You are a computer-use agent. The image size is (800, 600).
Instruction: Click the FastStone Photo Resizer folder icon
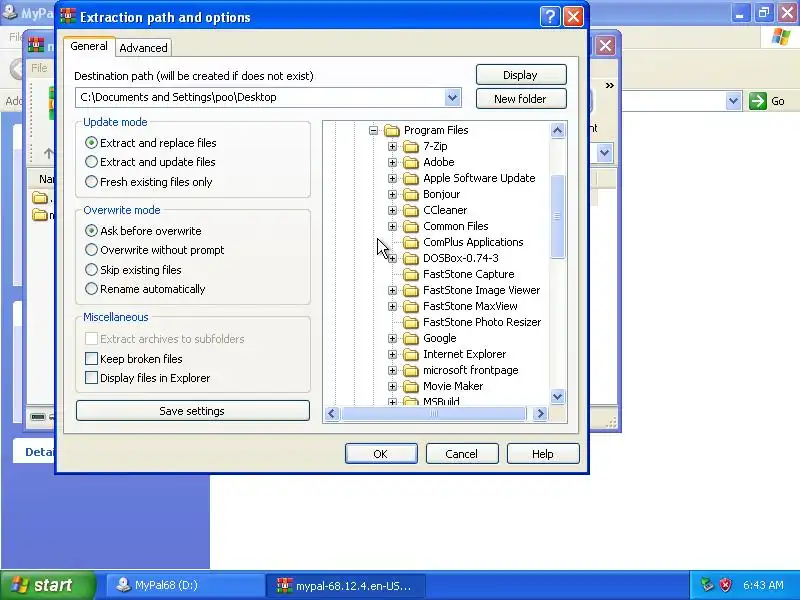[411, 322]
